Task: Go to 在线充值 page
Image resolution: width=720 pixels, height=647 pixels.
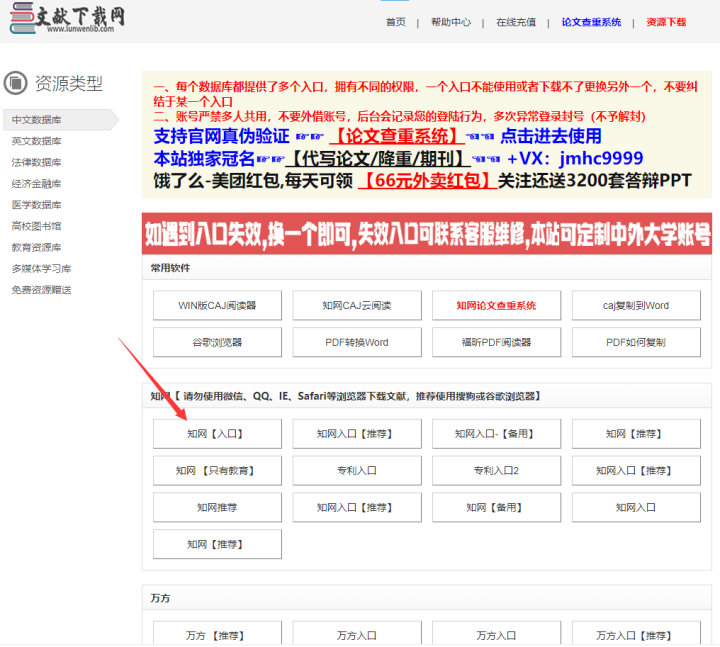Action: 516,22
